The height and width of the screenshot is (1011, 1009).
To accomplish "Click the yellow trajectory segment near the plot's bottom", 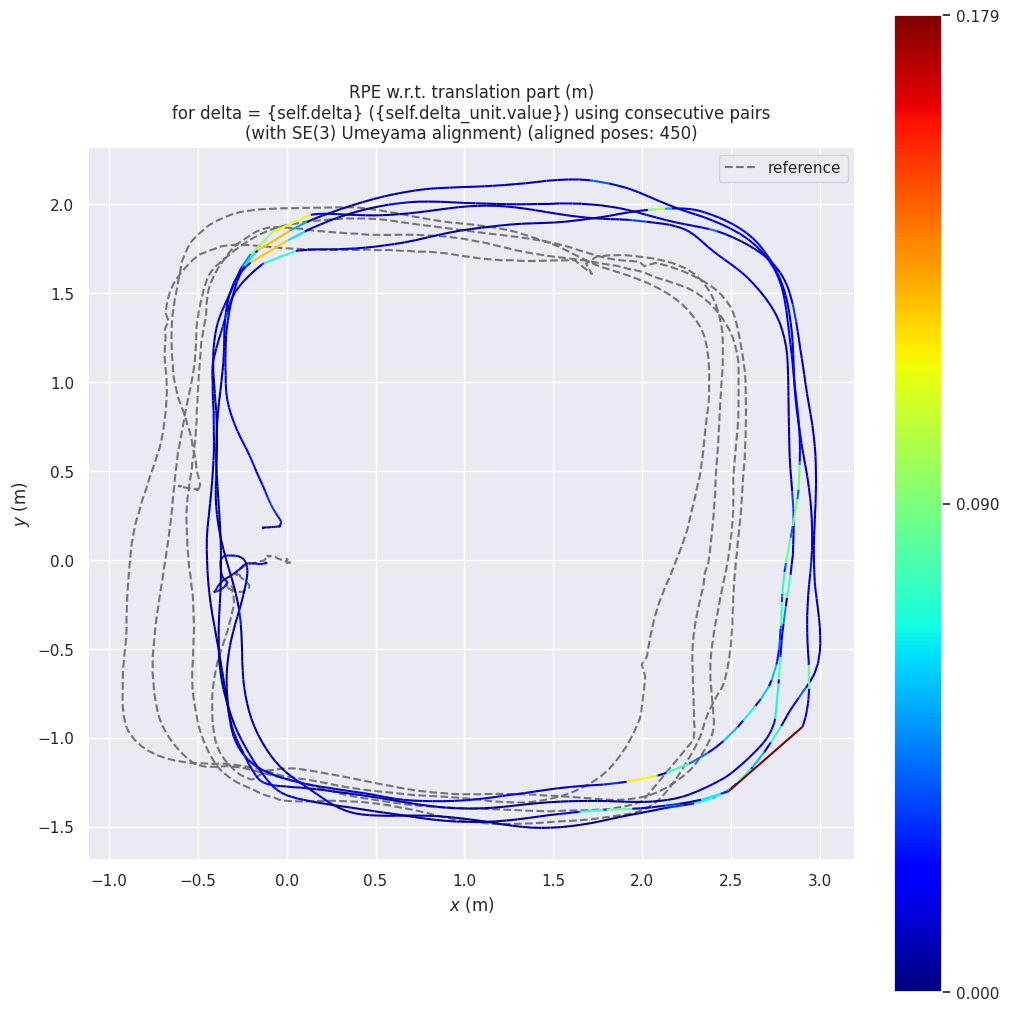I will [642, 778].
